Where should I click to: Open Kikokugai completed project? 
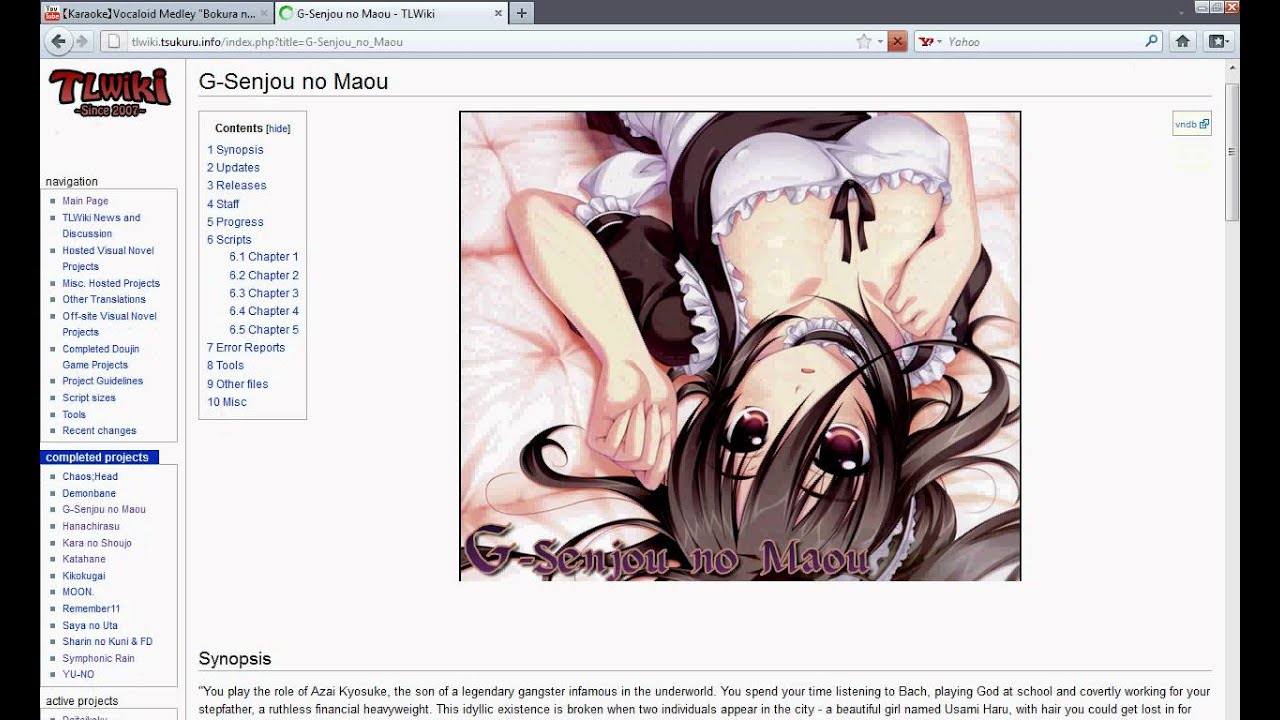[84, 576]
